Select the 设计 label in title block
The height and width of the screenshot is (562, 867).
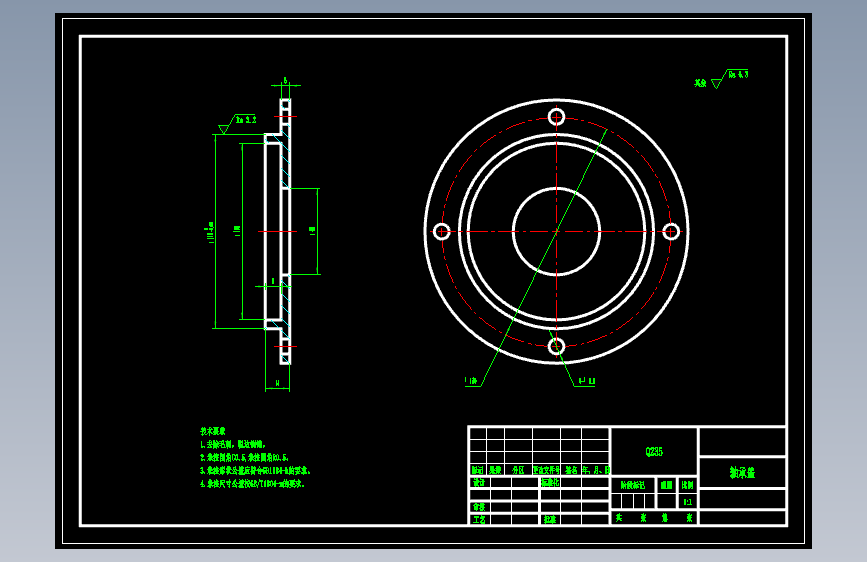click(479, 482)
